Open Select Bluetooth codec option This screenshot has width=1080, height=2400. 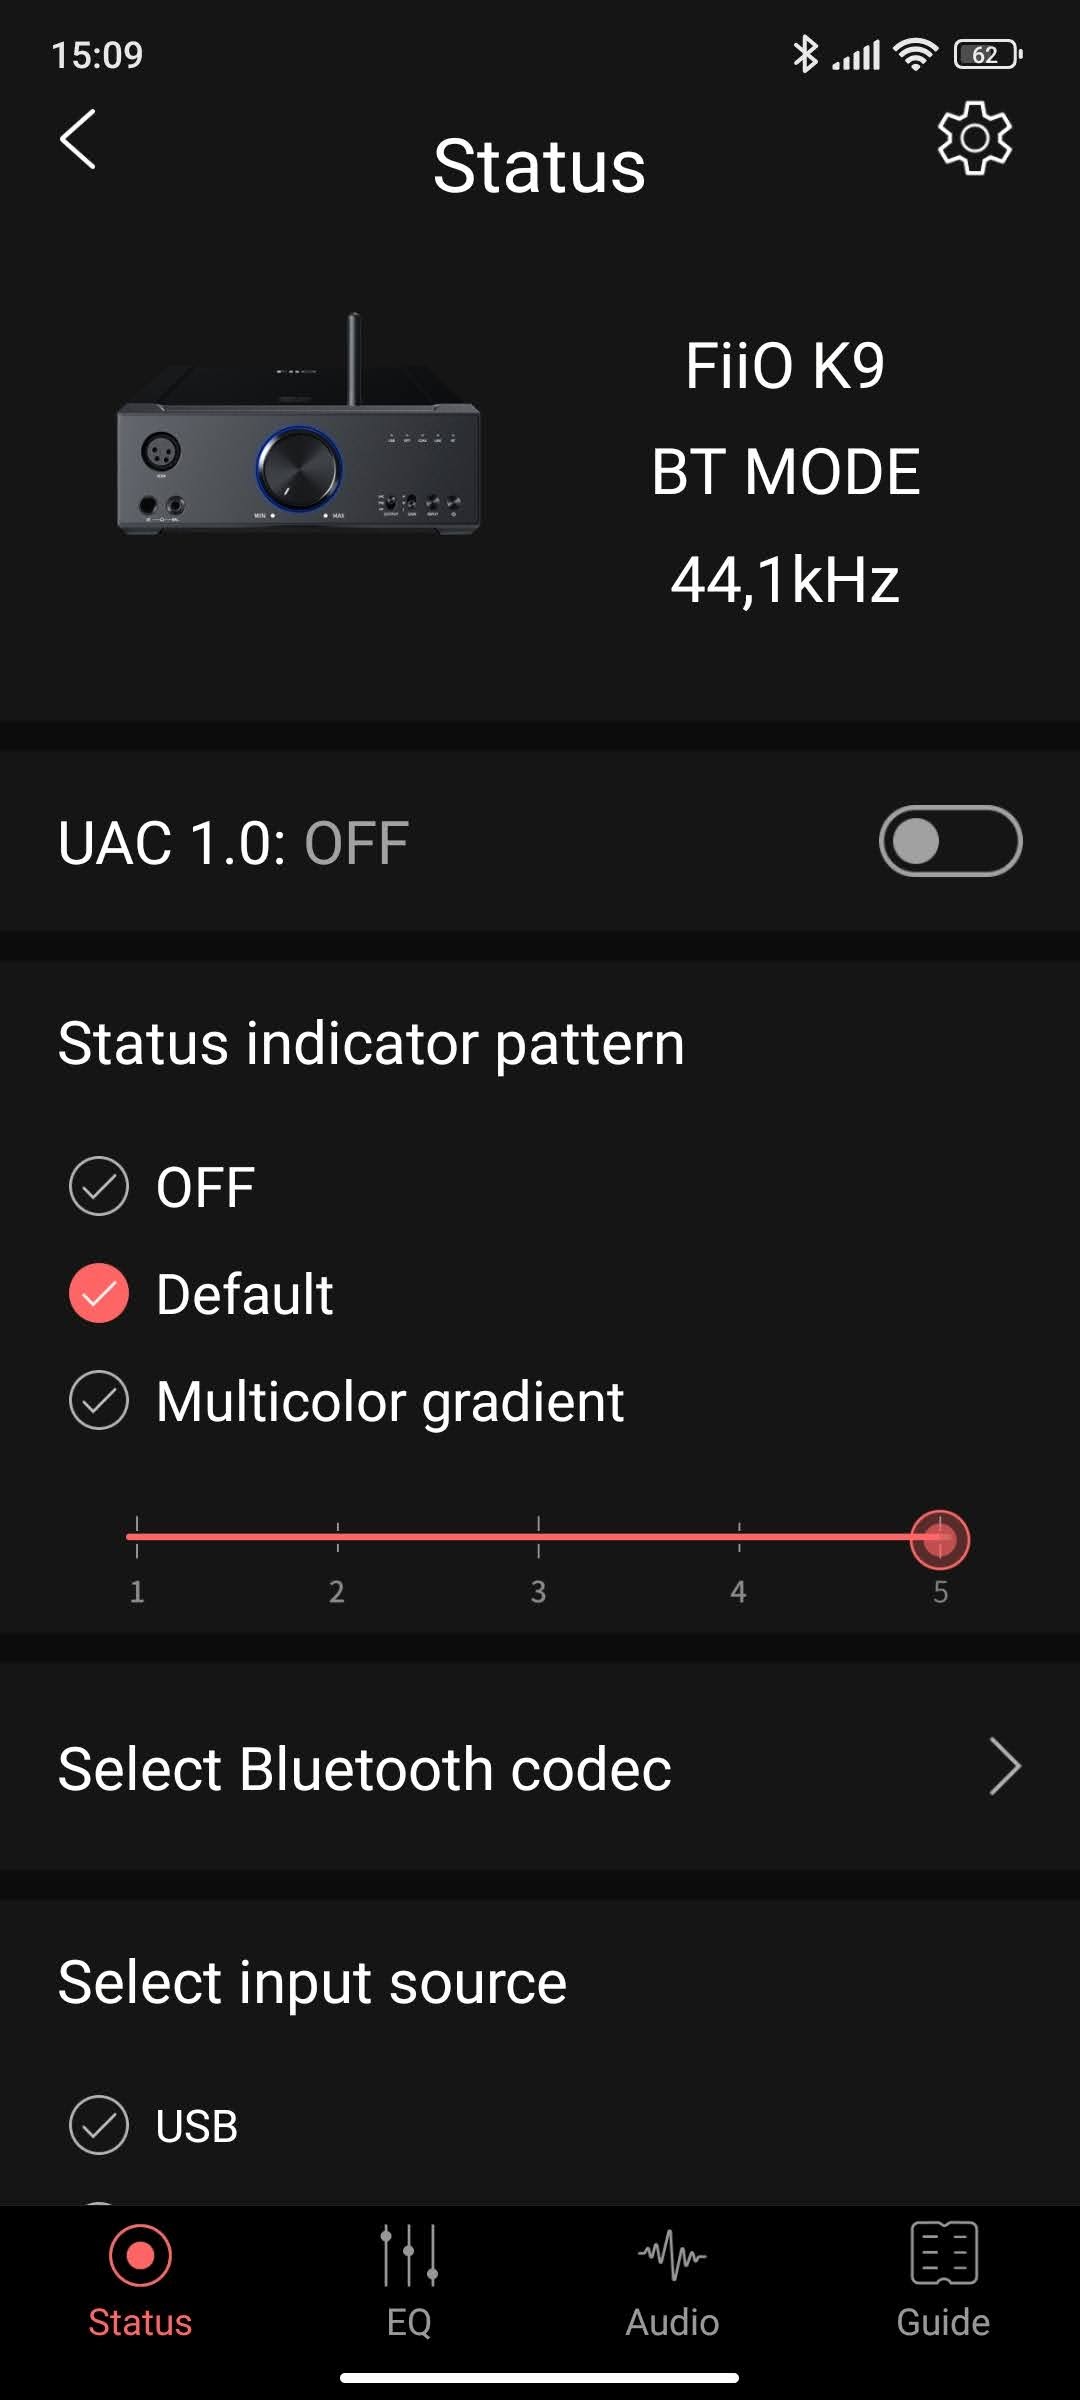(365, 1768)
